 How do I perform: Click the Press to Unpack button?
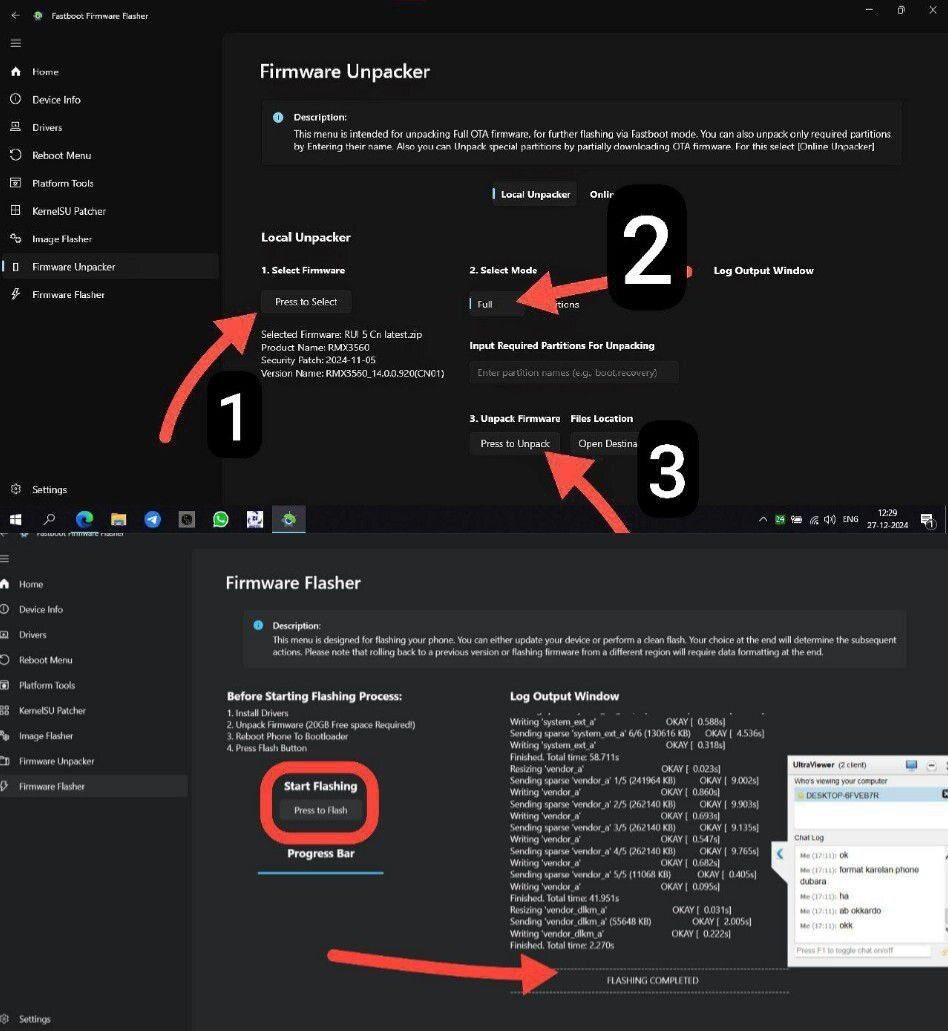point(515,443)
